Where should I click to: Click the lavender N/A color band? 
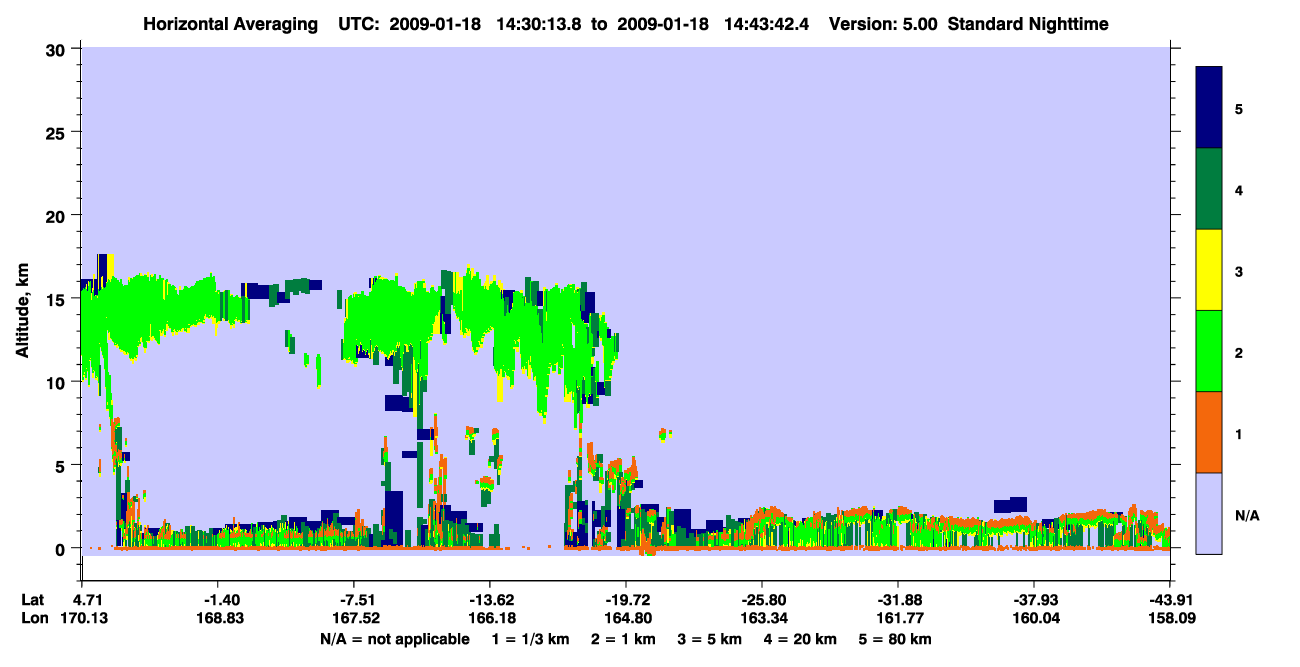pyautogui.click(x=1209, y=513)
